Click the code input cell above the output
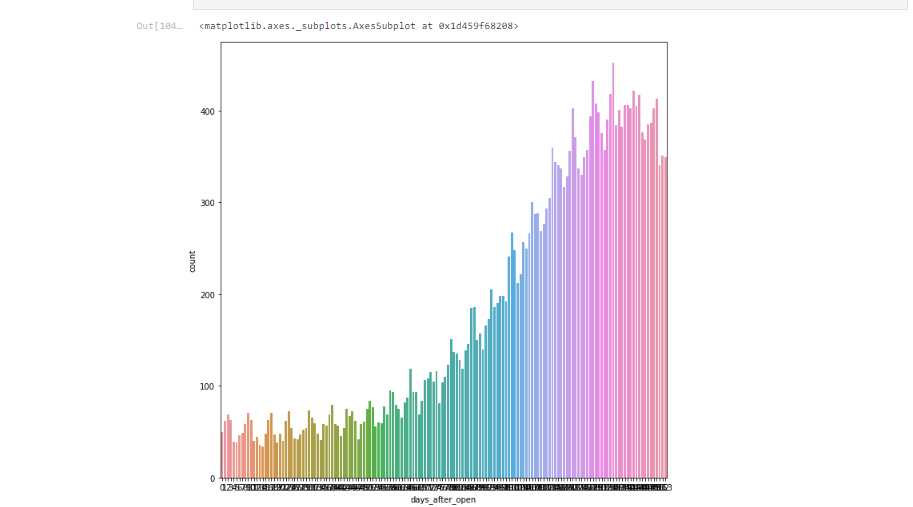This screenshot has height=507, width=913. click(550, 4)
